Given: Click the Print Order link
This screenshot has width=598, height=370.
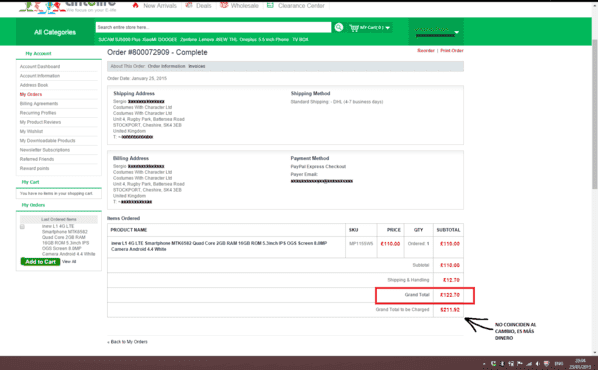Looking at the screenshot, I should (452, 51).
